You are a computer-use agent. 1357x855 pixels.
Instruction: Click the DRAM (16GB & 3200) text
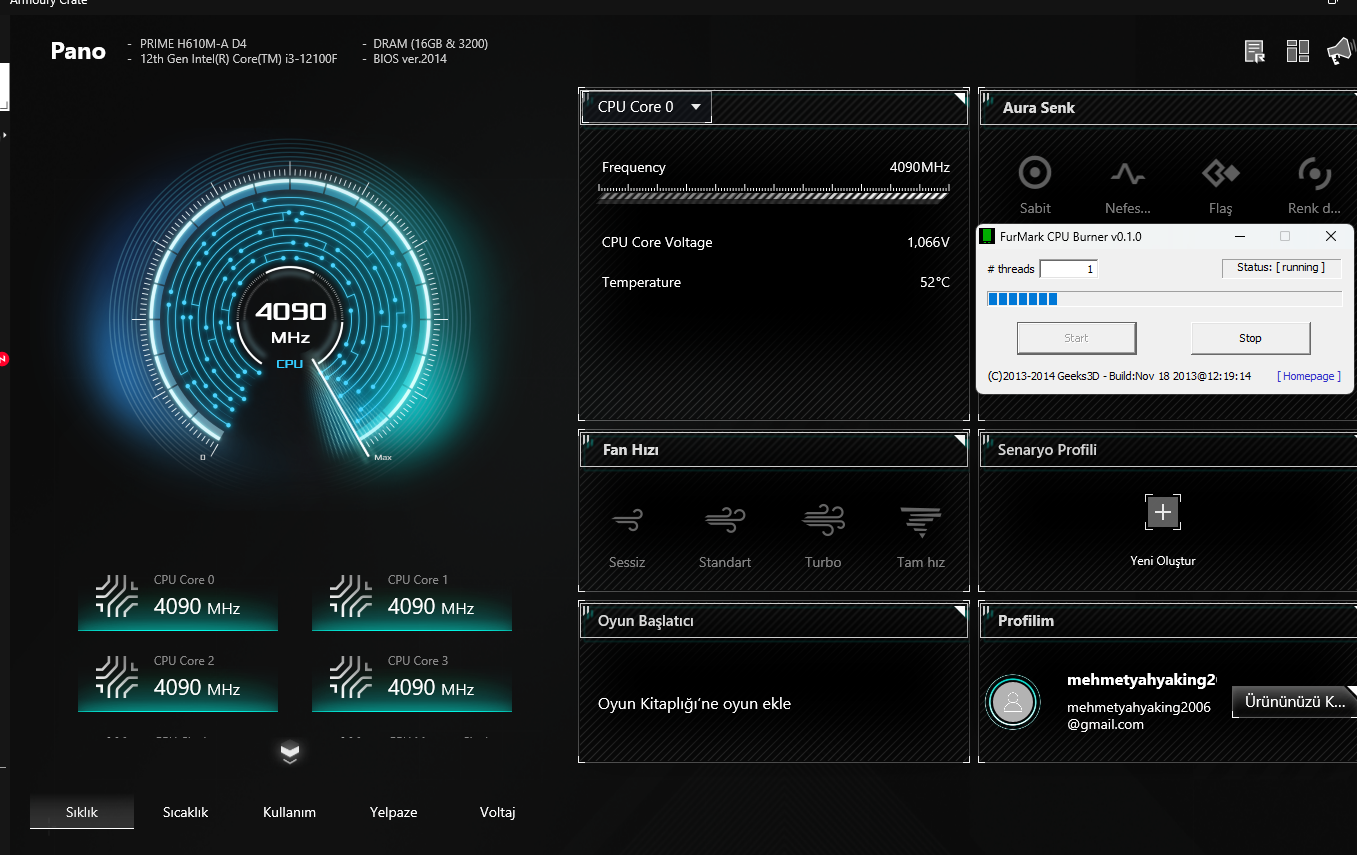click(x=431, y=44)
